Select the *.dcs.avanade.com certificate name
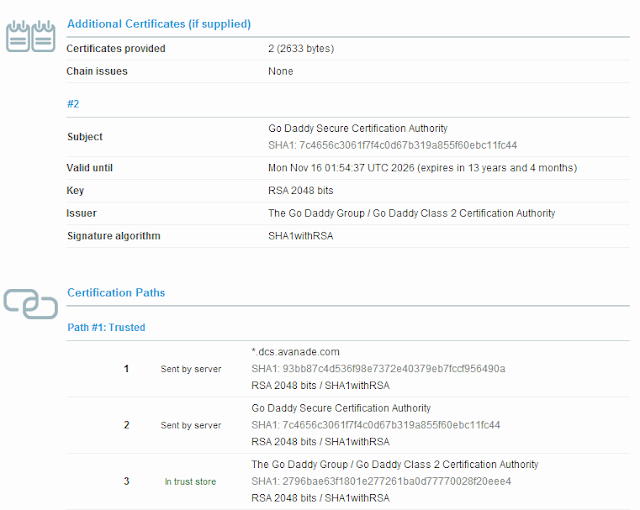The height and width of the screenshot is (510, 640). click(296, 352)
